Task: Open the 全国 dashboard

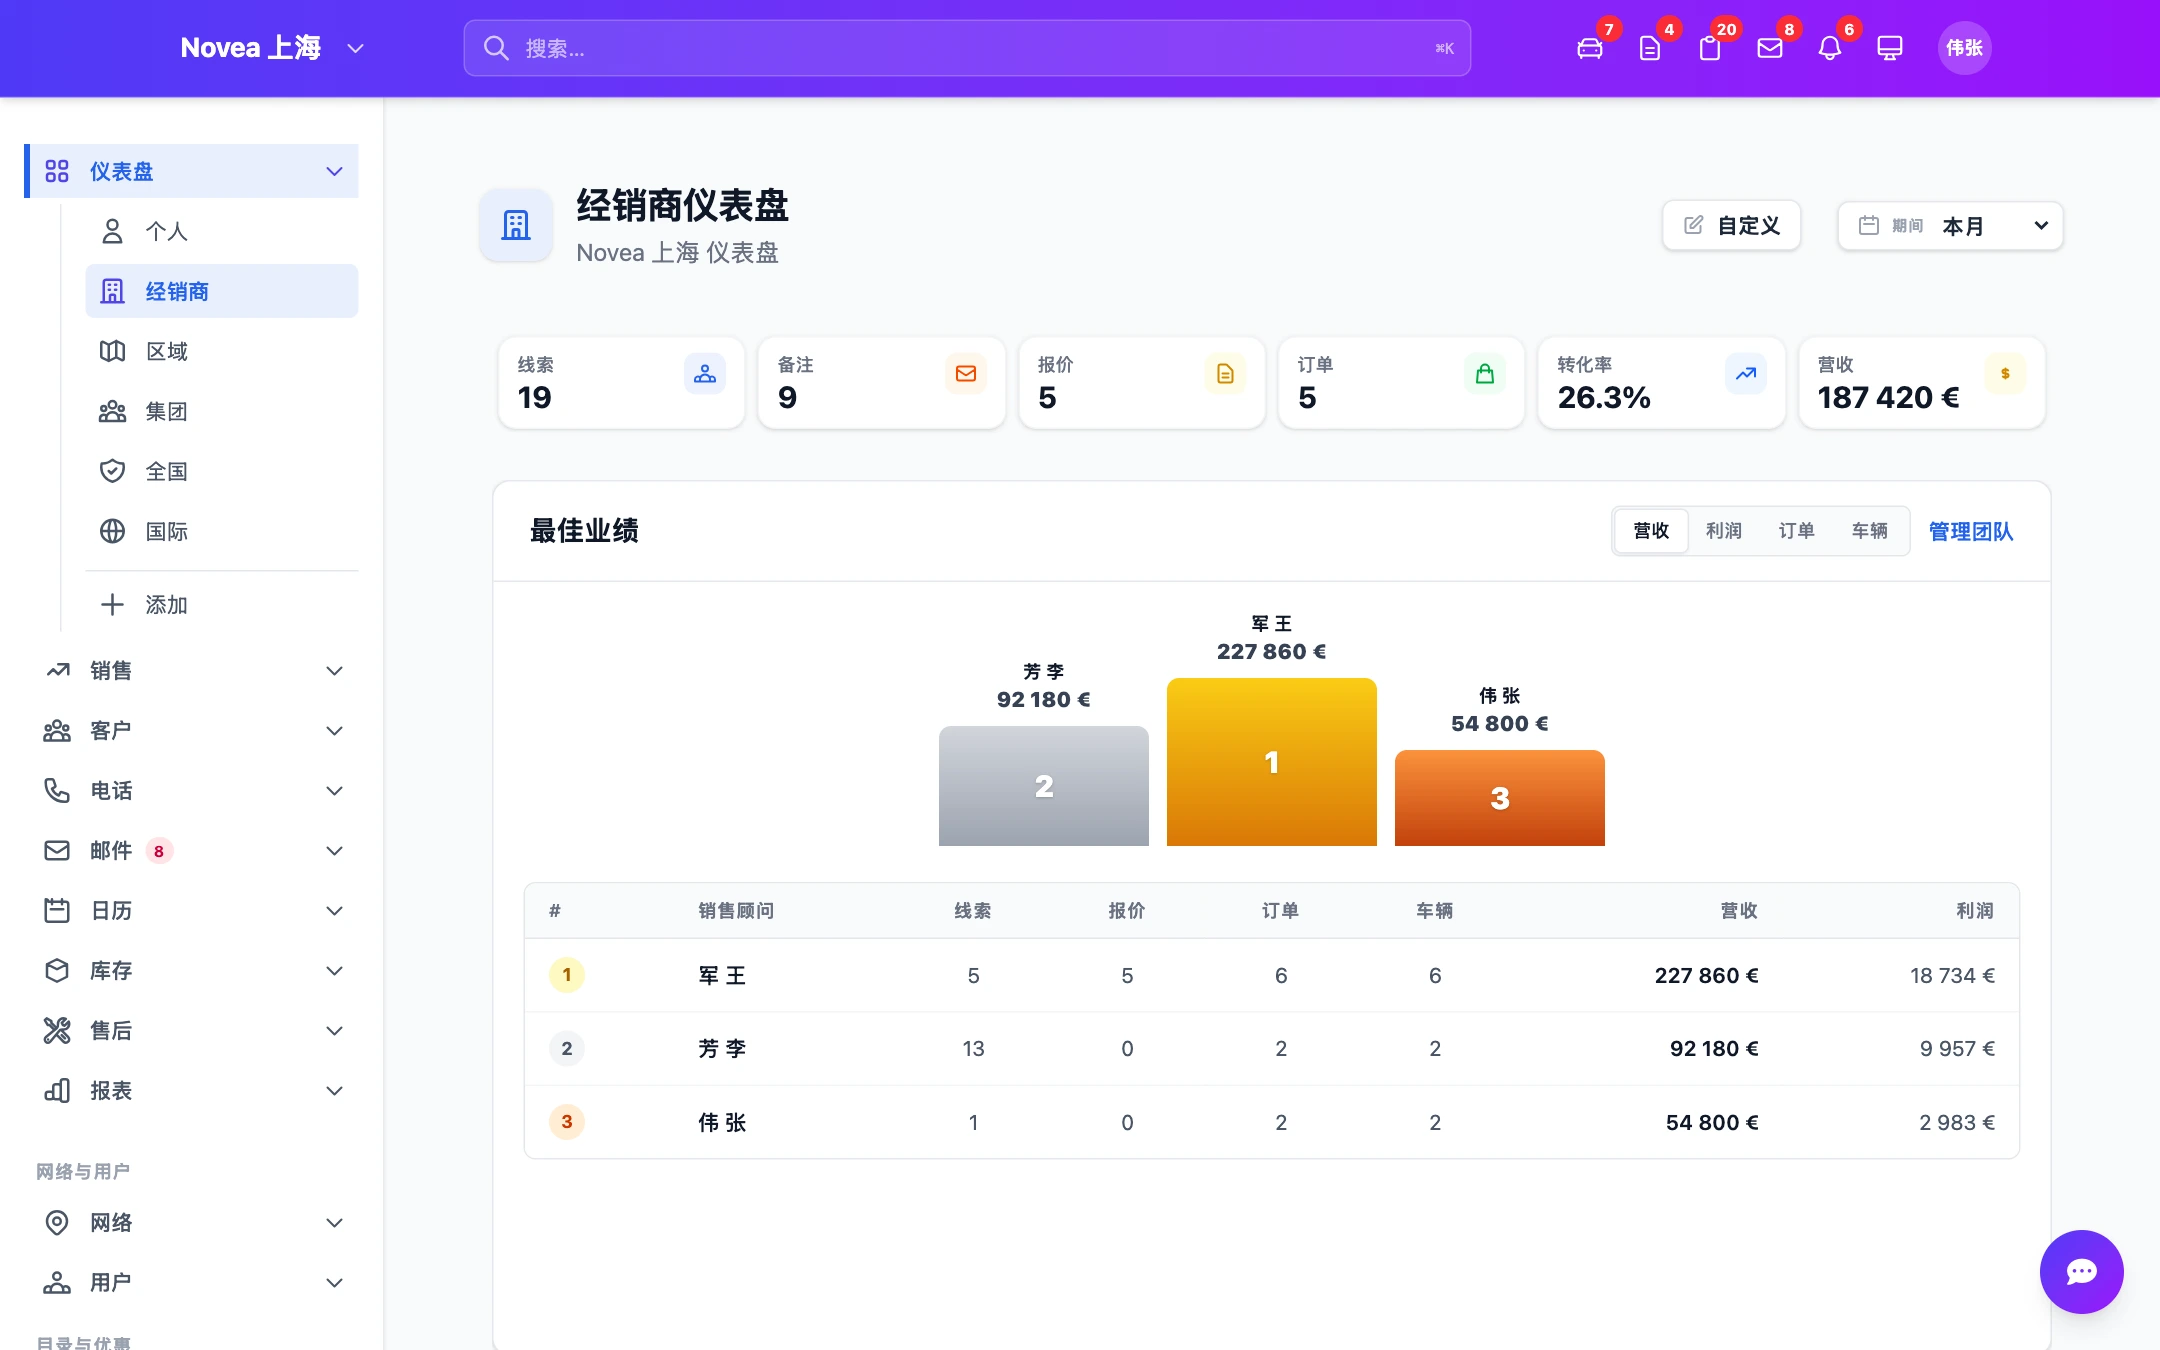Action: 222,471
